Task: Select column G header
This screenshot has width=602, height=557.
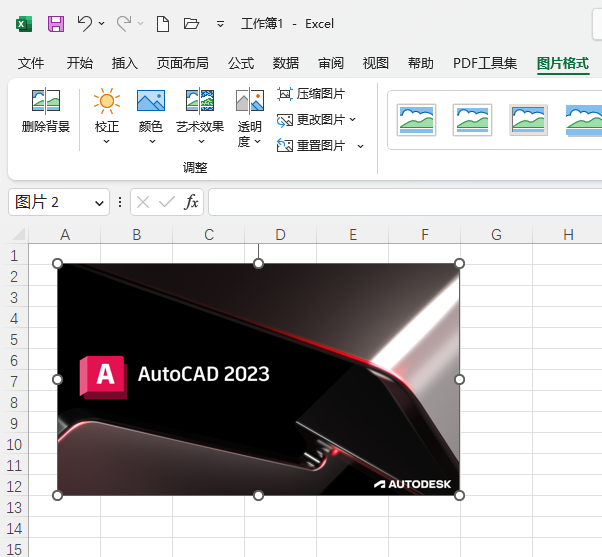Action: click(496, 235)
